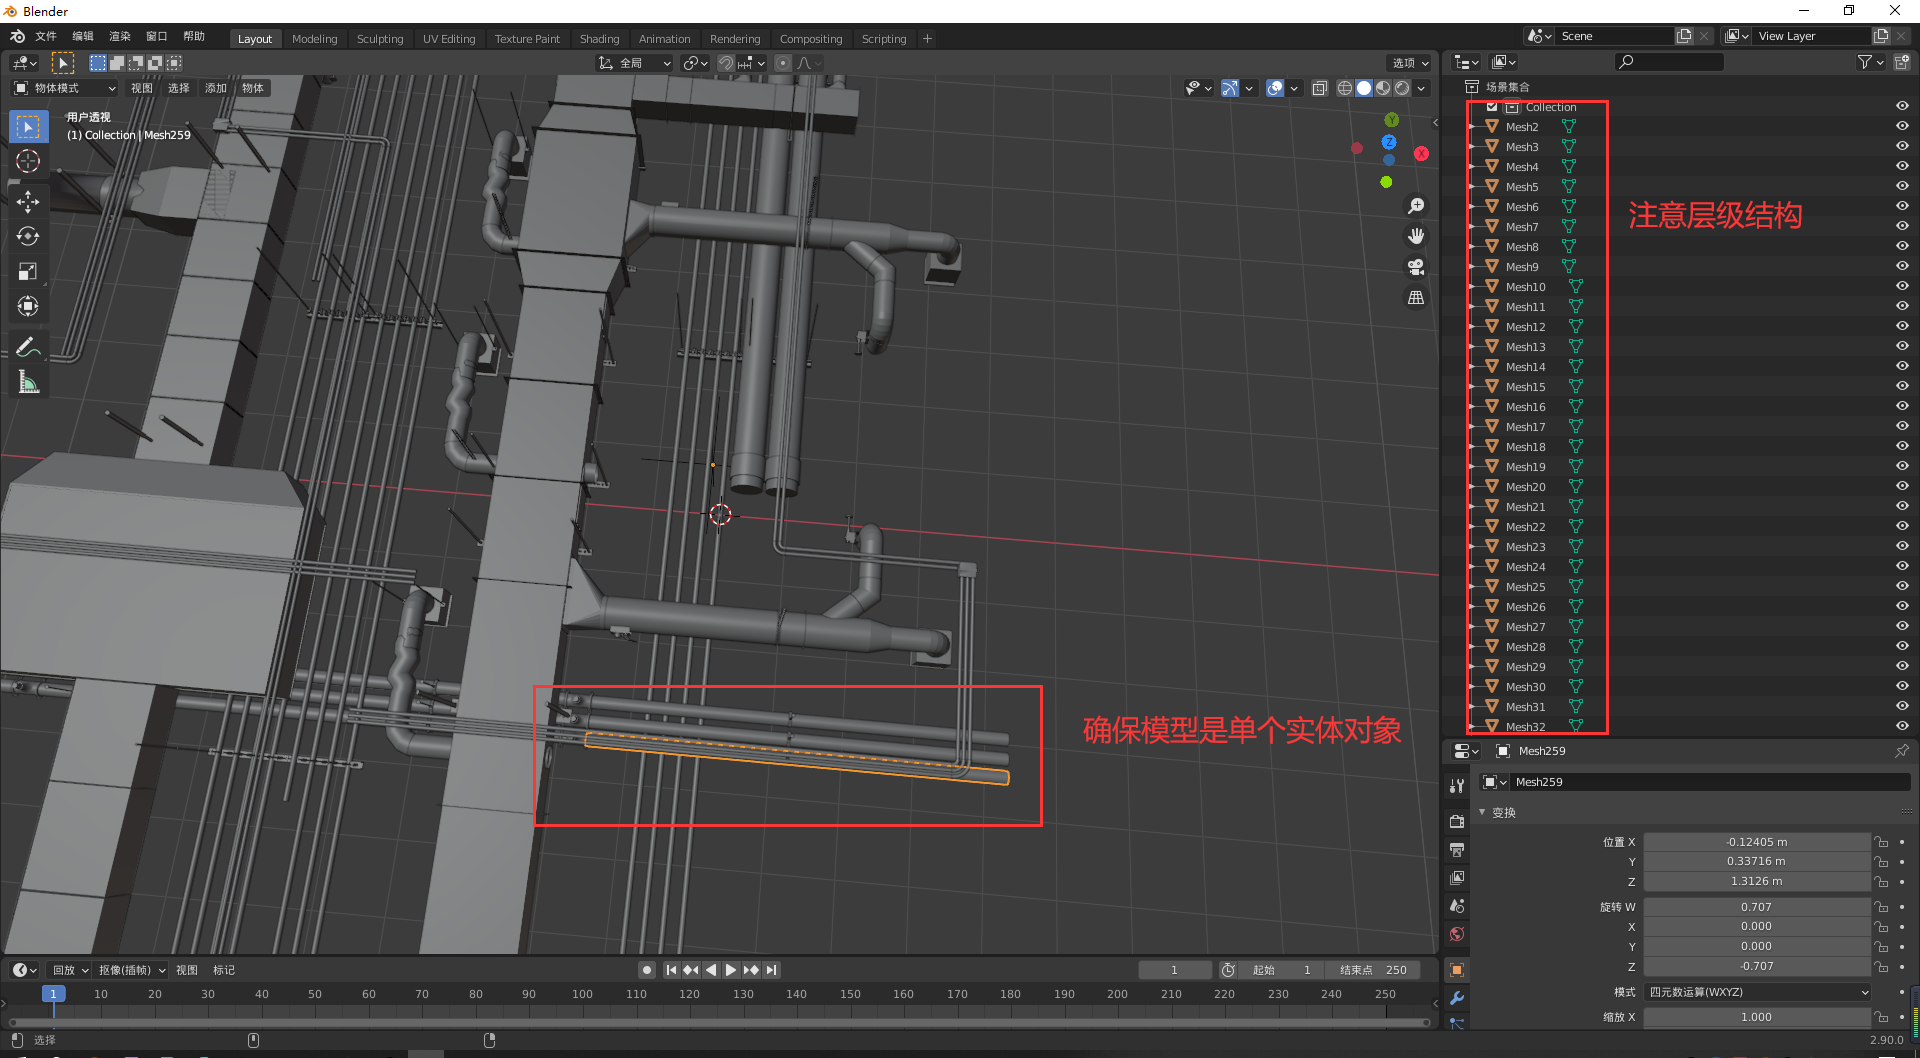Image resolution: width=1920 pixels, height=1058 pixels.
Task: Expand the Mesh5 tree item
Action: [x=1473, y=187]
